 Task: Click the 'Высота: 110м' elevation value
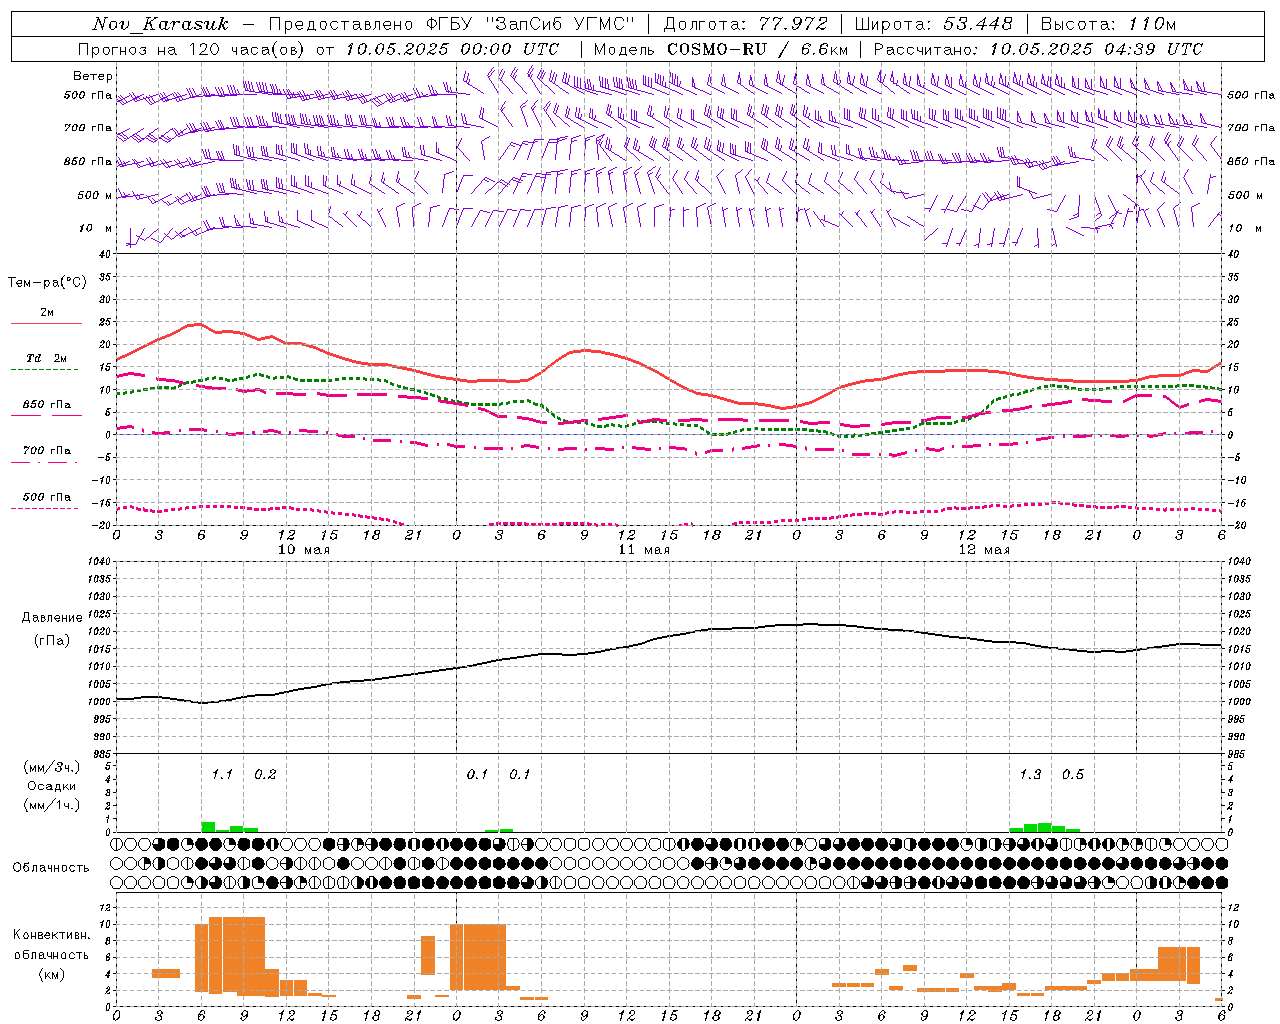pyautogui.click(x=1108, y=24)
